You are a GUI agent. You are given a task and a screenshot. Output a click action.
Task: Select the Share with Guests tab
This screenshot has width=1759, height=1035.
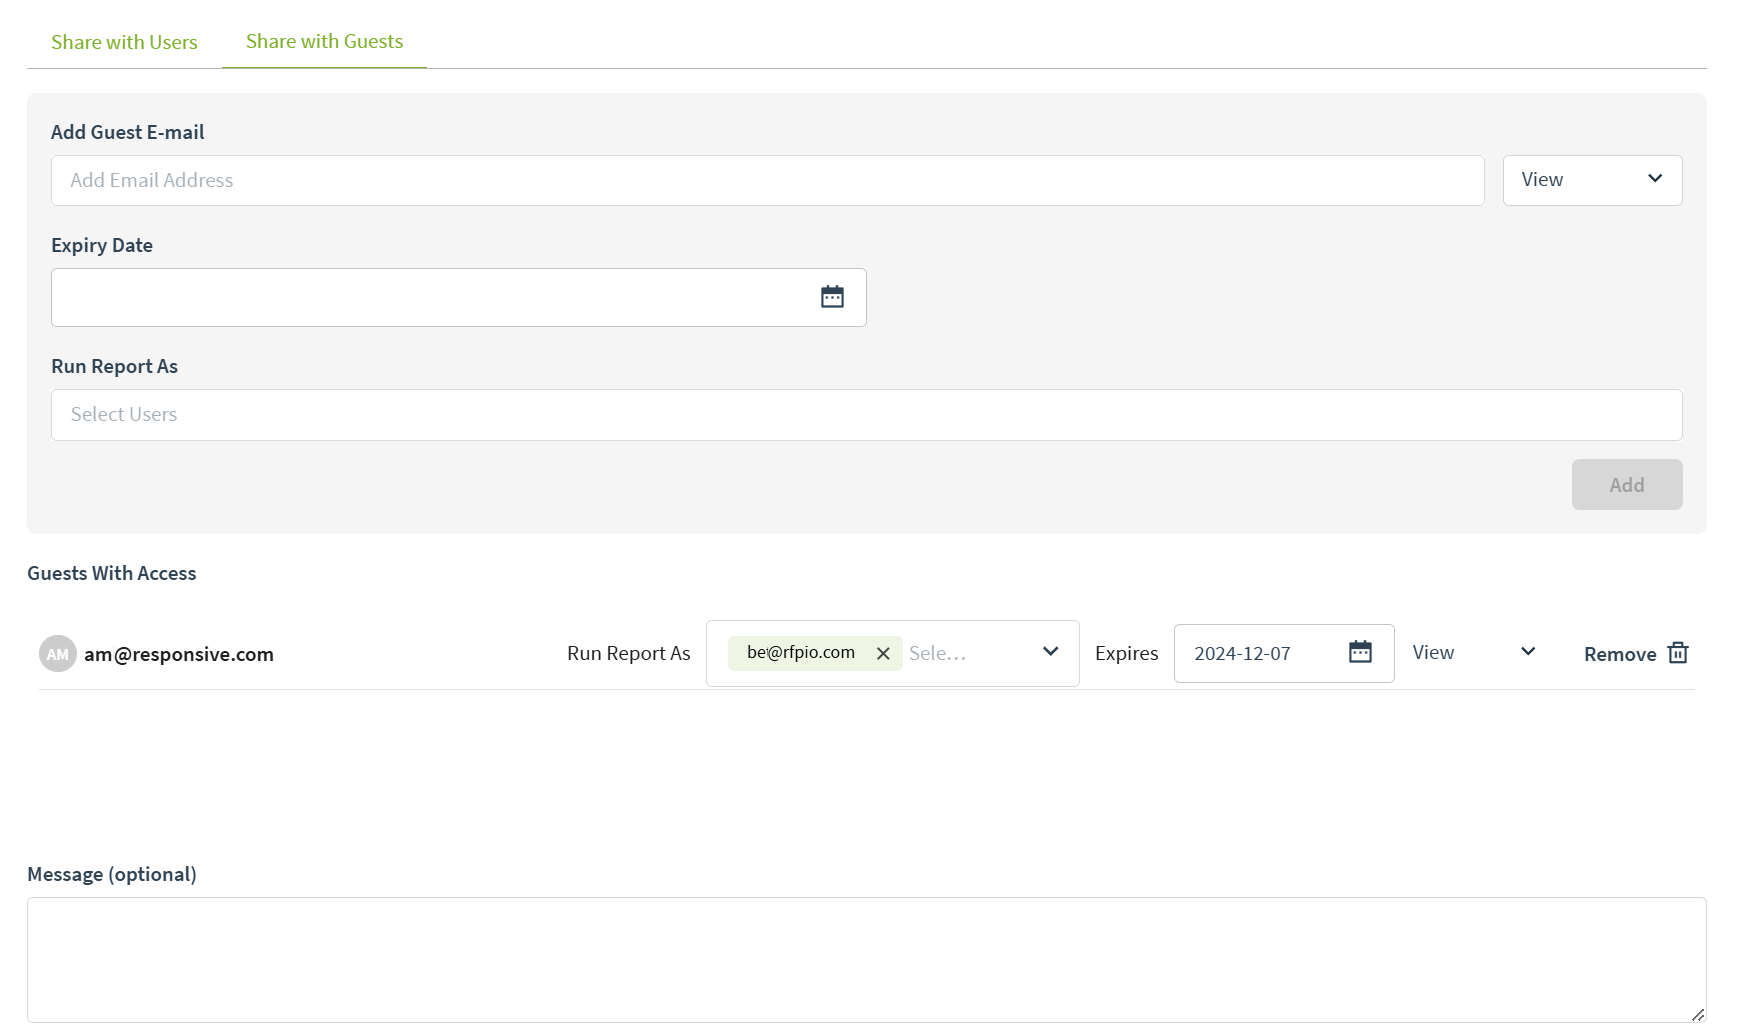point(324,41)
